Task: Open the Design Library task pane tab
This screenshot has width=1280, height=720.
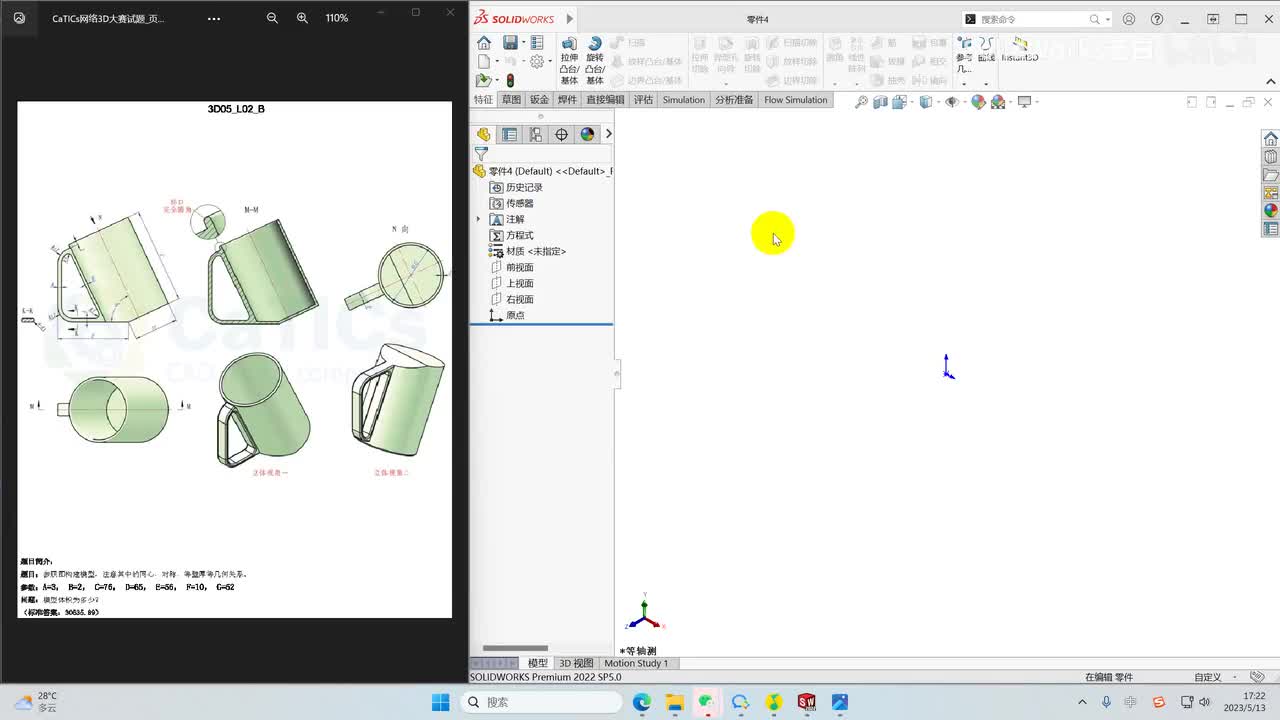Action: [x=1271, y=157]
